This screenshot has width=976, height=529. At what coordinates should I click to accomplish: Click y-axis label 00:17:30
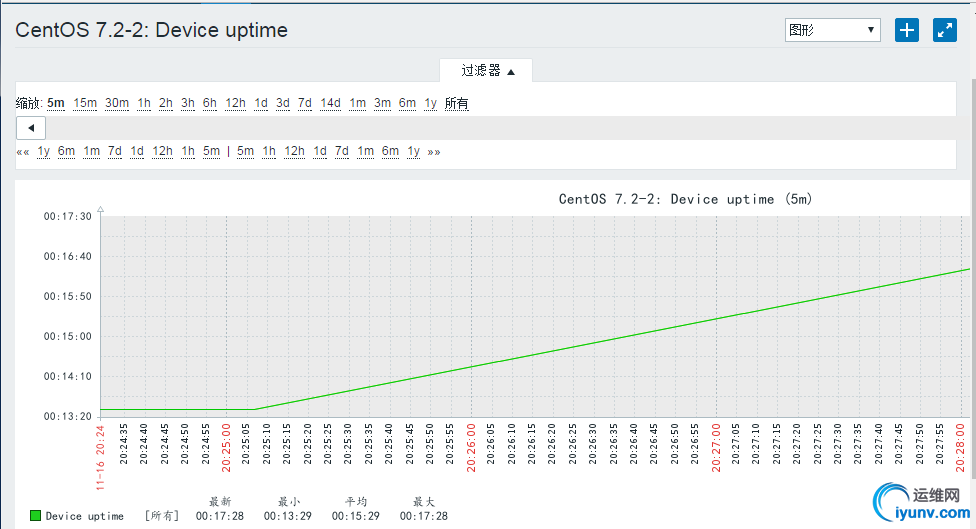coord(67,216)
